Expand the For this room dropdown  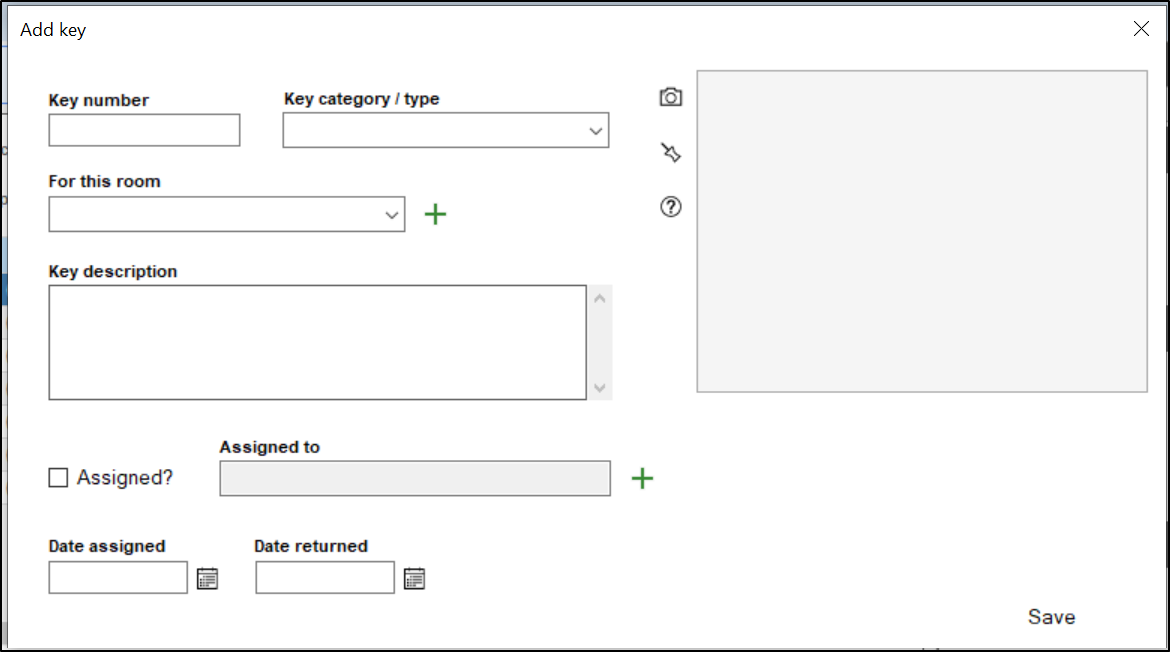(391, 215)
